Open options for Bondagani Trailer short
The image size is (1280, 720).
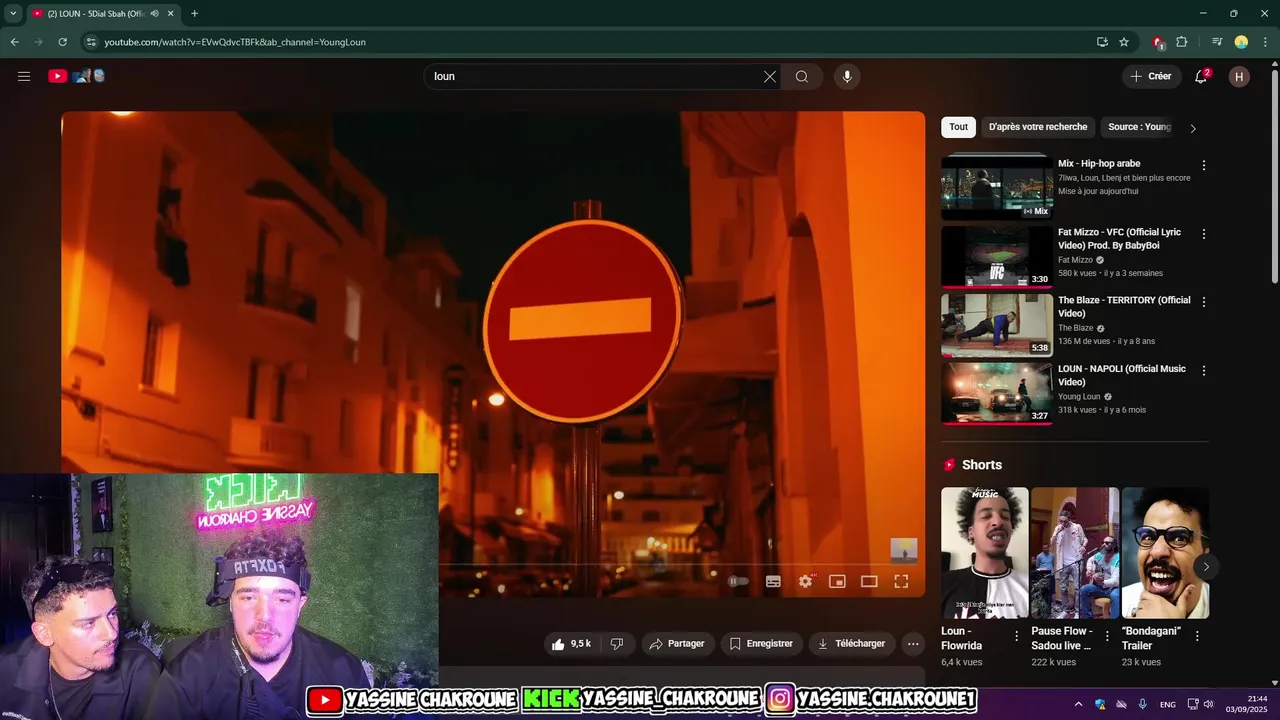[1197, 636]
